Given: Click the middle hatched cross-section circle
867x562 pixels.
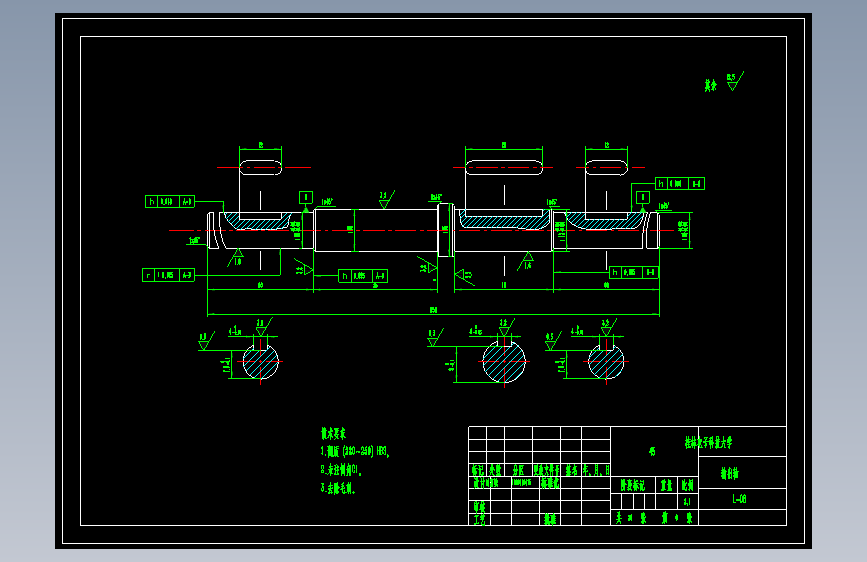Looking at the screenshot, I should pos(504,362).
